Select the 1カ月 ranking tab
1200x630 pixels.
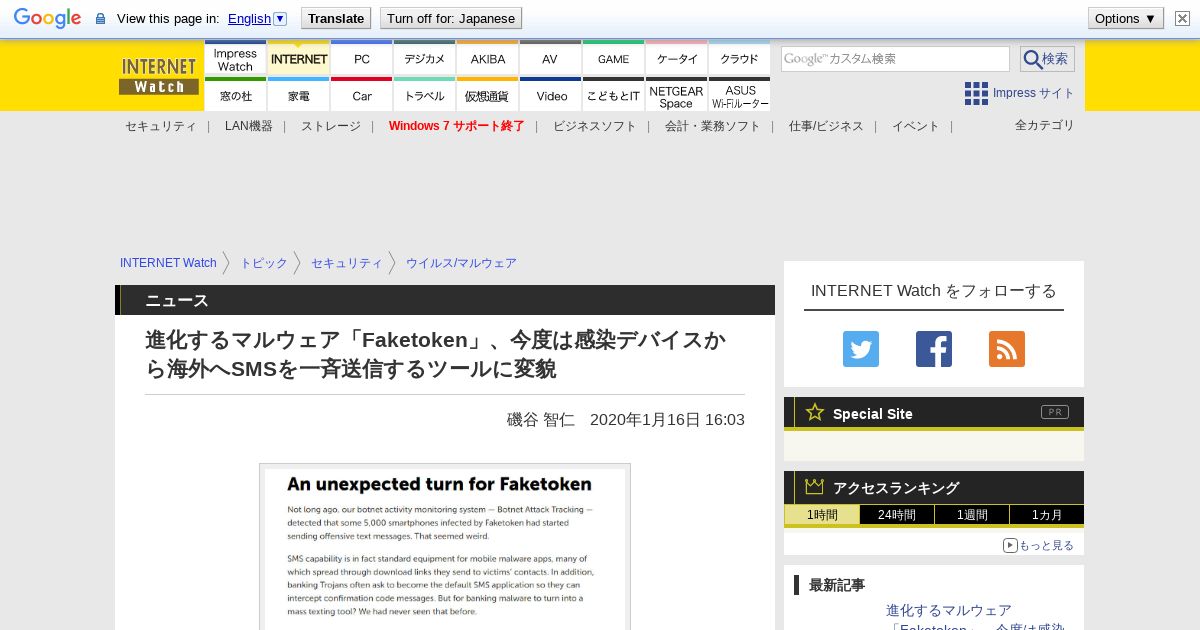coord(1047,515)
